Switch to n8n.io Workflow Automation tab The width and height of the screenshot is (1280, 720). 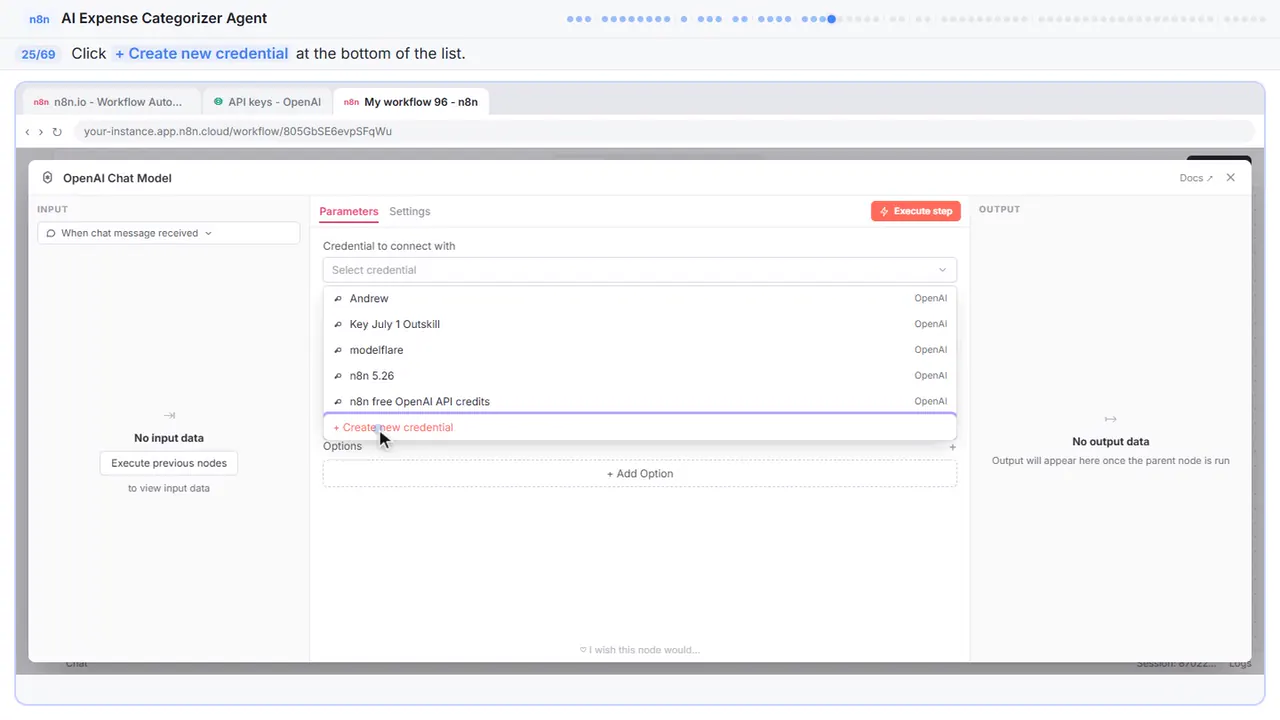[109, 102]
